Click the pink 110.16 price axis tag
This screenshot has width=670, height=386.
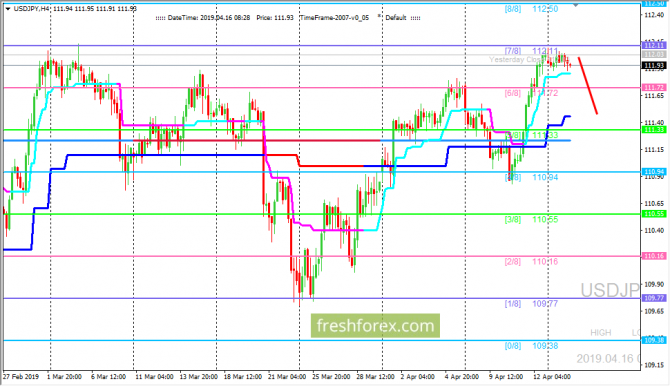point(654,256)
